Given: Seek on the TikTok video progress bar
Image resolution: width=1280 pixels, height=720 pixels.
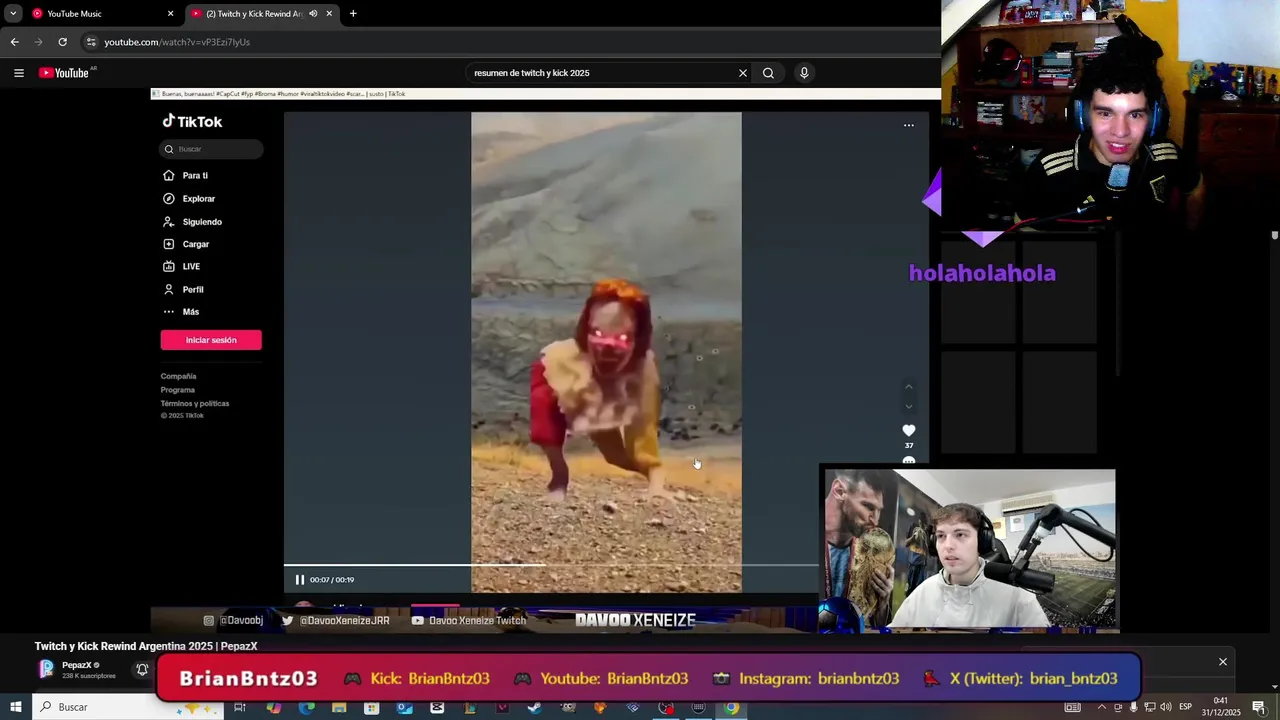Looking at the screenshot, I should click(551, 565).
